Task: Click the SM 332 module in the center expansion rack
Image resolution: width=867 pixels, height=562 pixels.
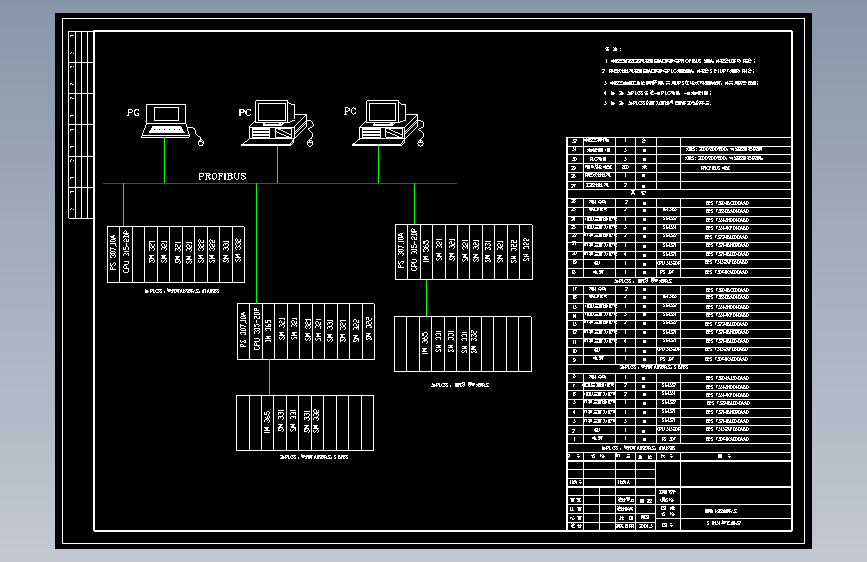Action: (316, 423)
